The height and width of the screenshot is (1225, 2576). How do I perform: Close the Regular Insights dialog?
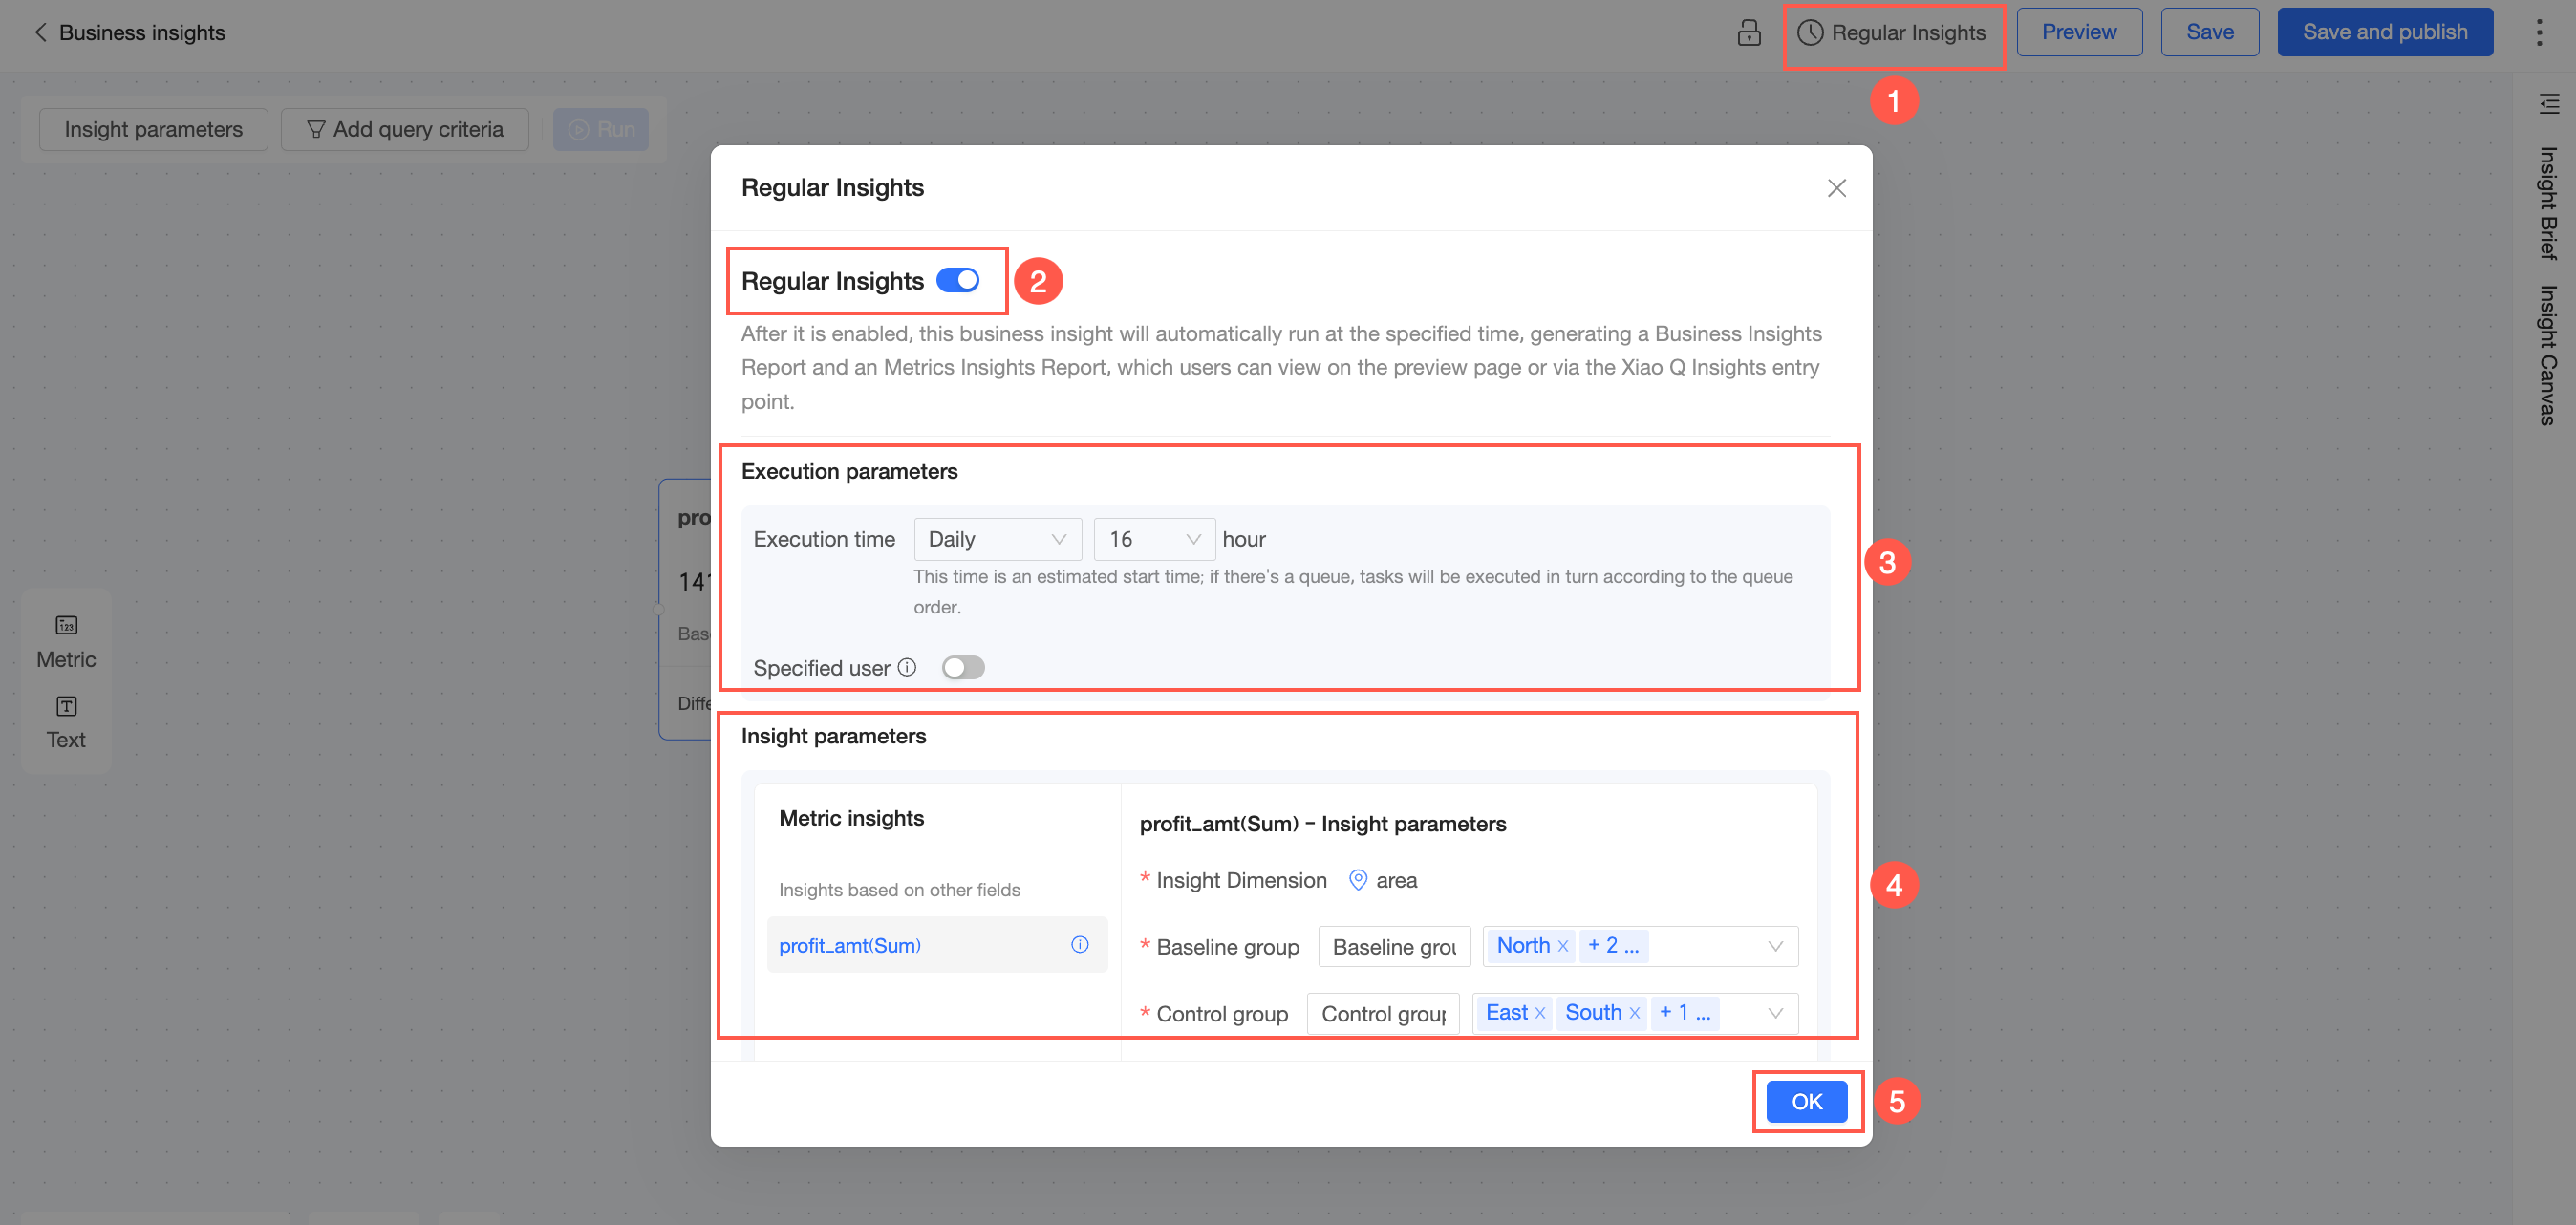pos(1836,188)
